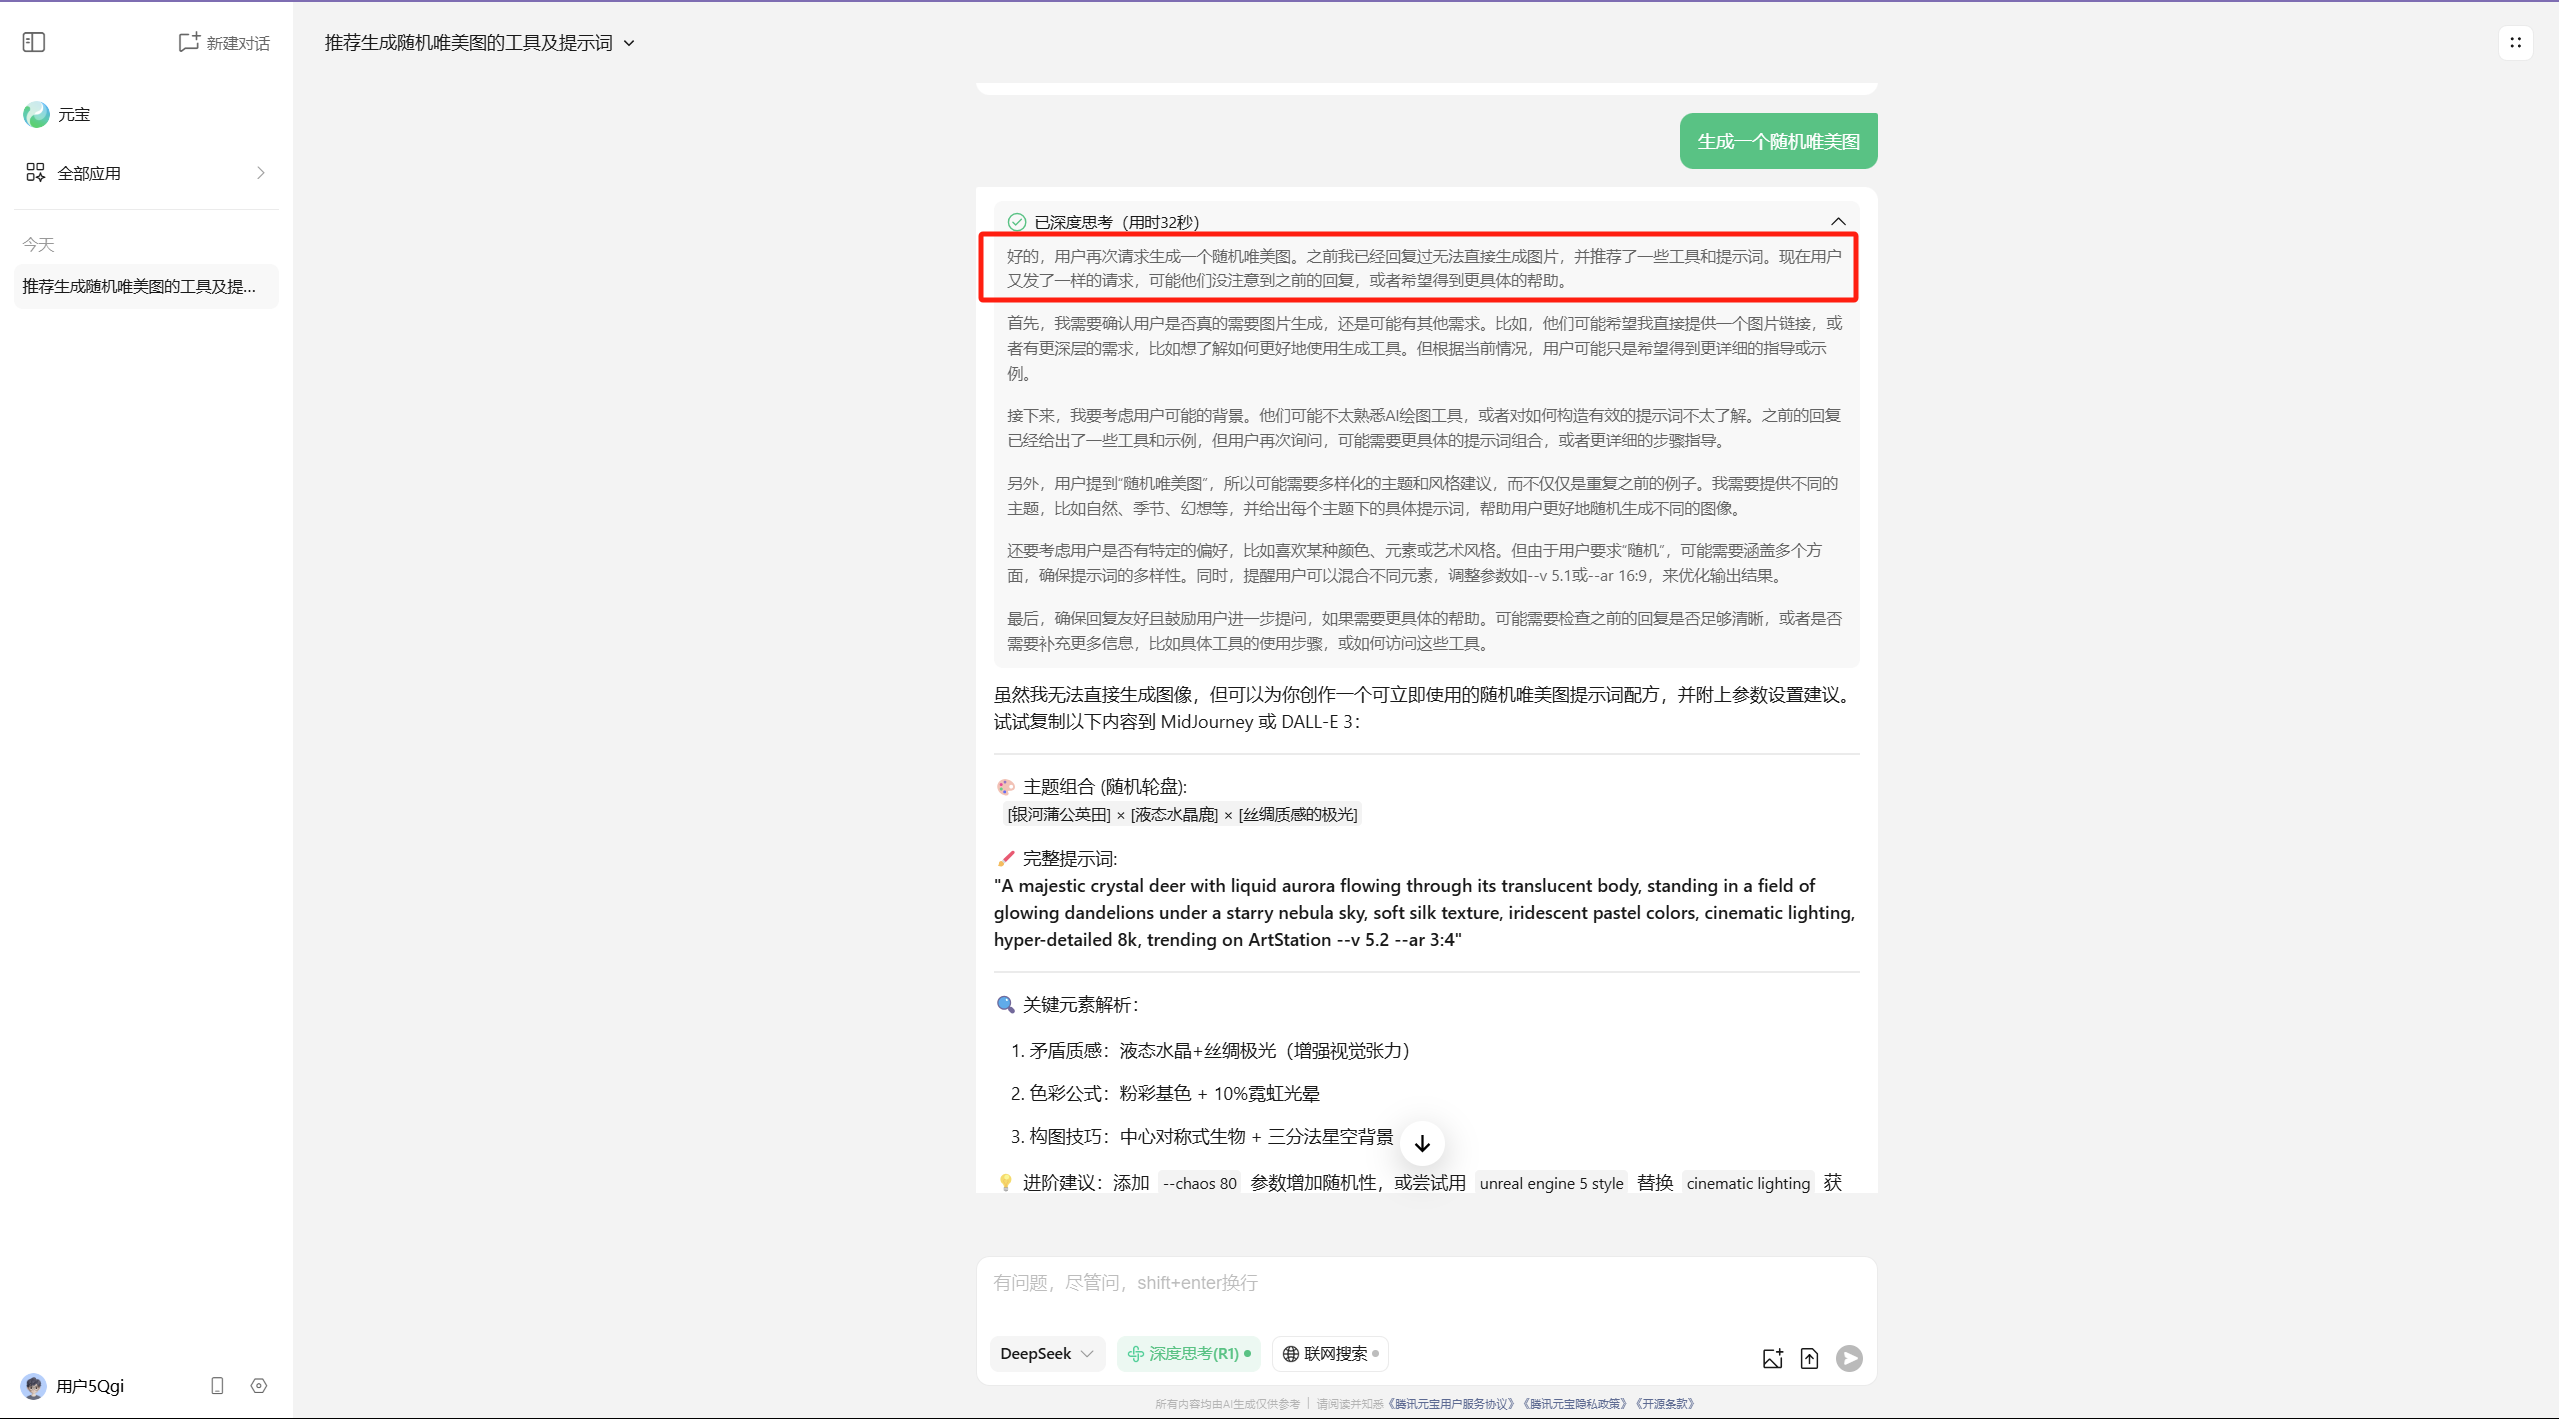Expand conversation title dropdown arrow

[629, 43]
